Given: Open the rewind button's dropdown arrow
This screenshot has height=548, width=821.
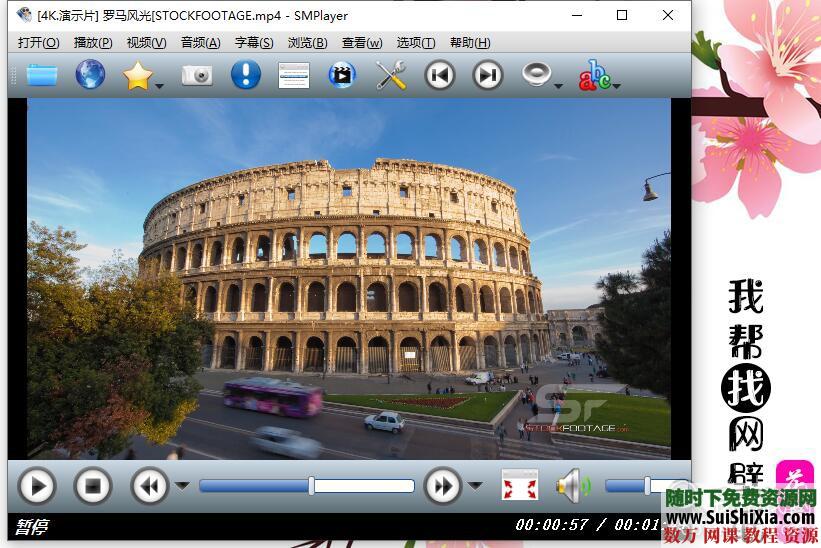Looking at the screenshot, I should coord(182,486).
